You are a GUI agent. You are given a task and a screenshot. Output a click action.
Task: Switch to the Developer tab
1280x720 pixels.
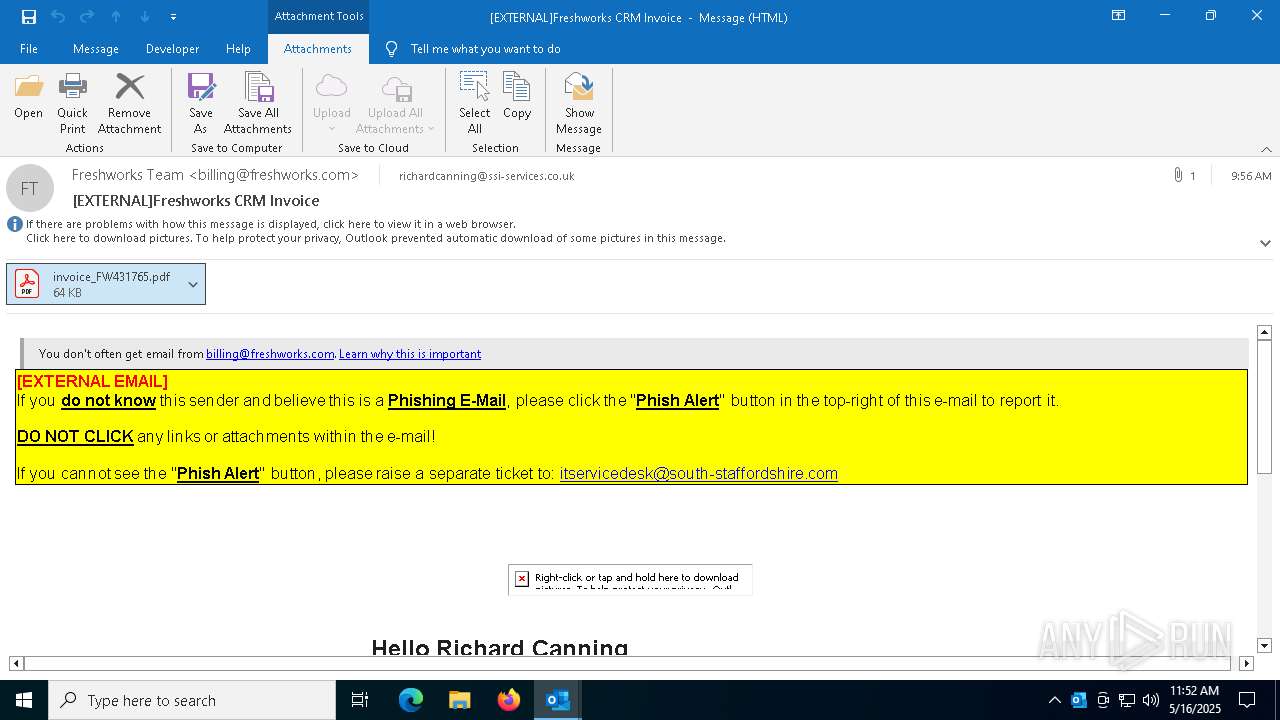point(172,48)
